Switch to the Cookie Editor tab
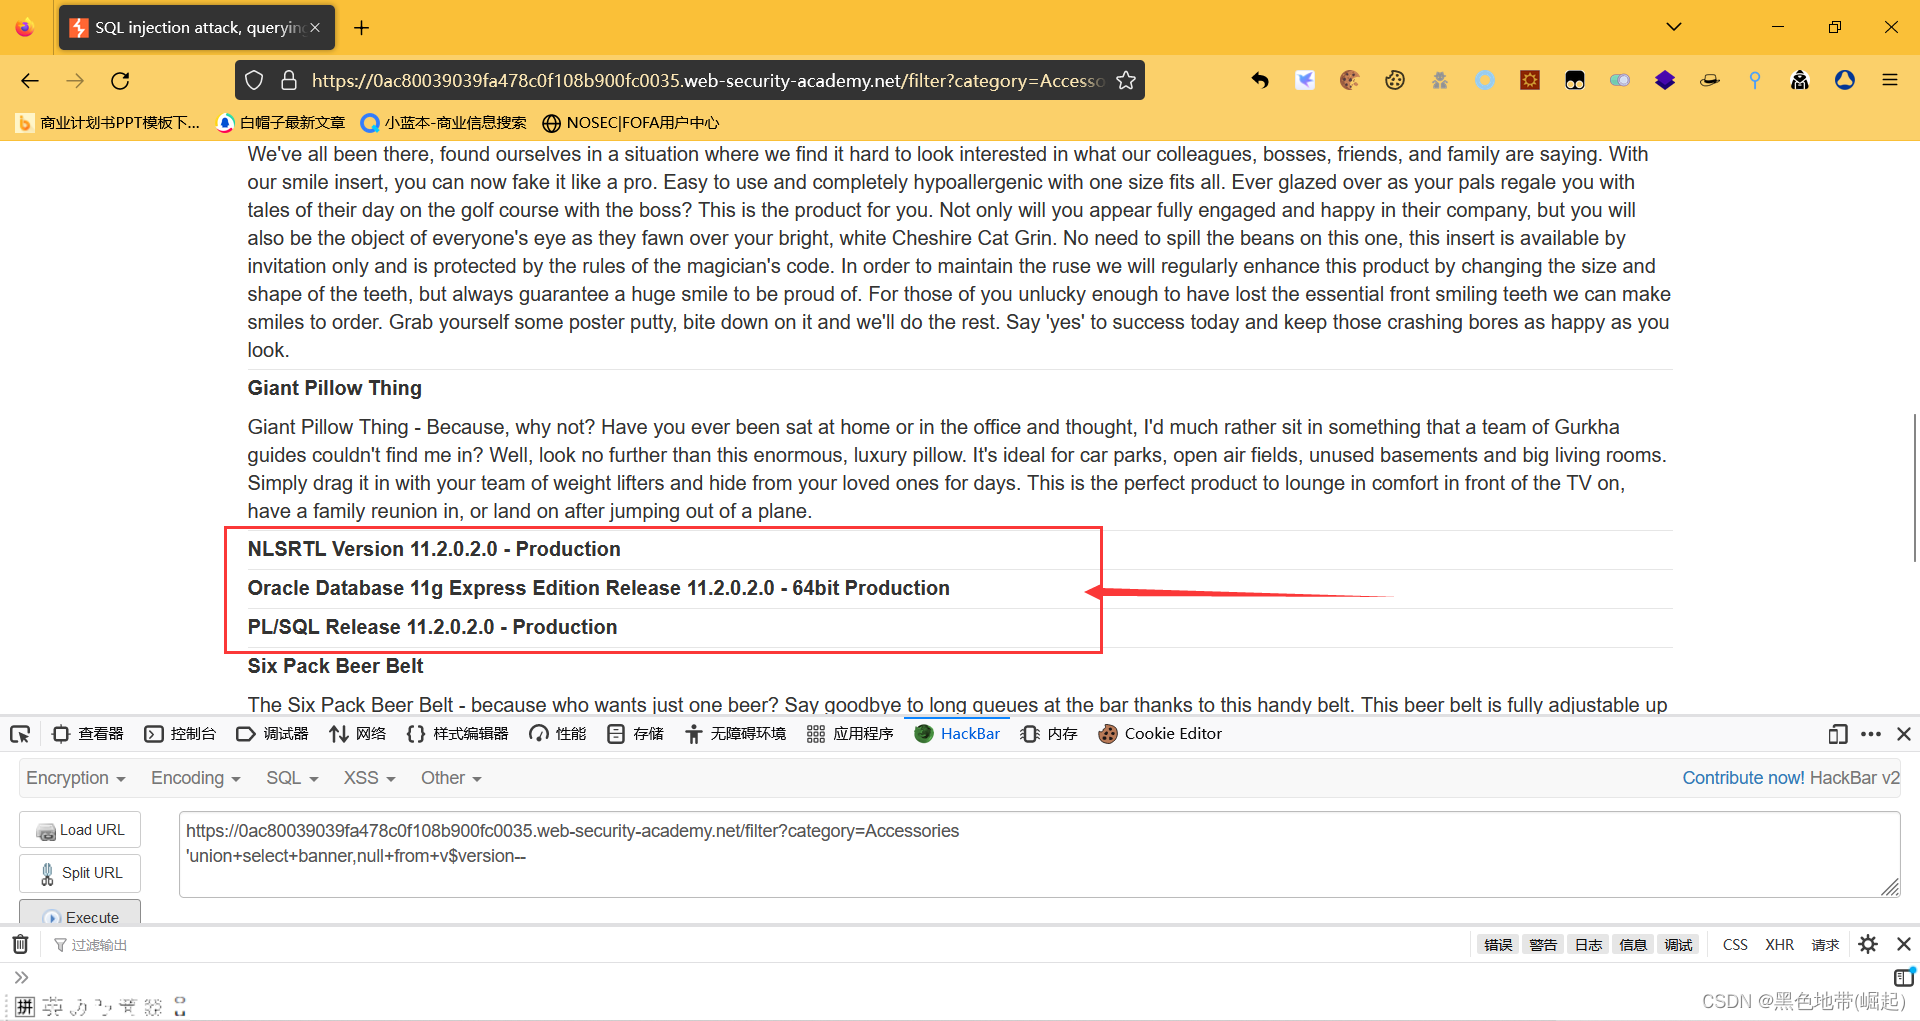Screen dimensions: 1920x1021 (1160, 734)
